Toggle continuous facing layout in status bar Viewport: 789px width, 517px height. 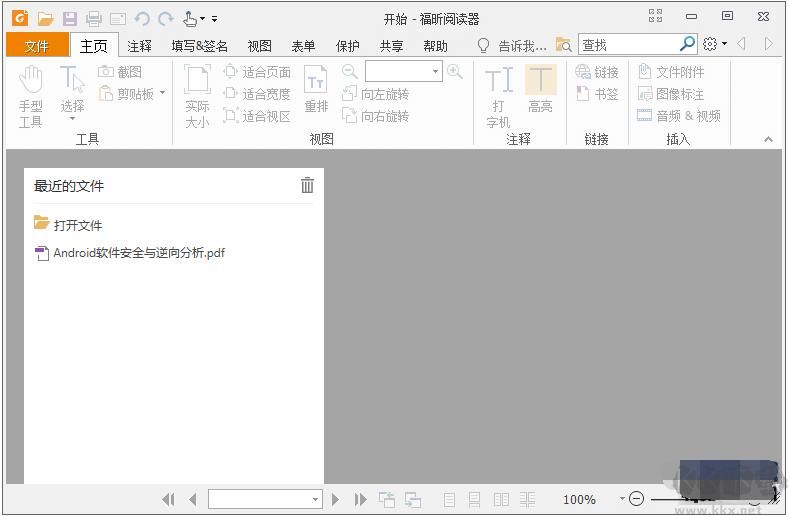tap(527, 499)
